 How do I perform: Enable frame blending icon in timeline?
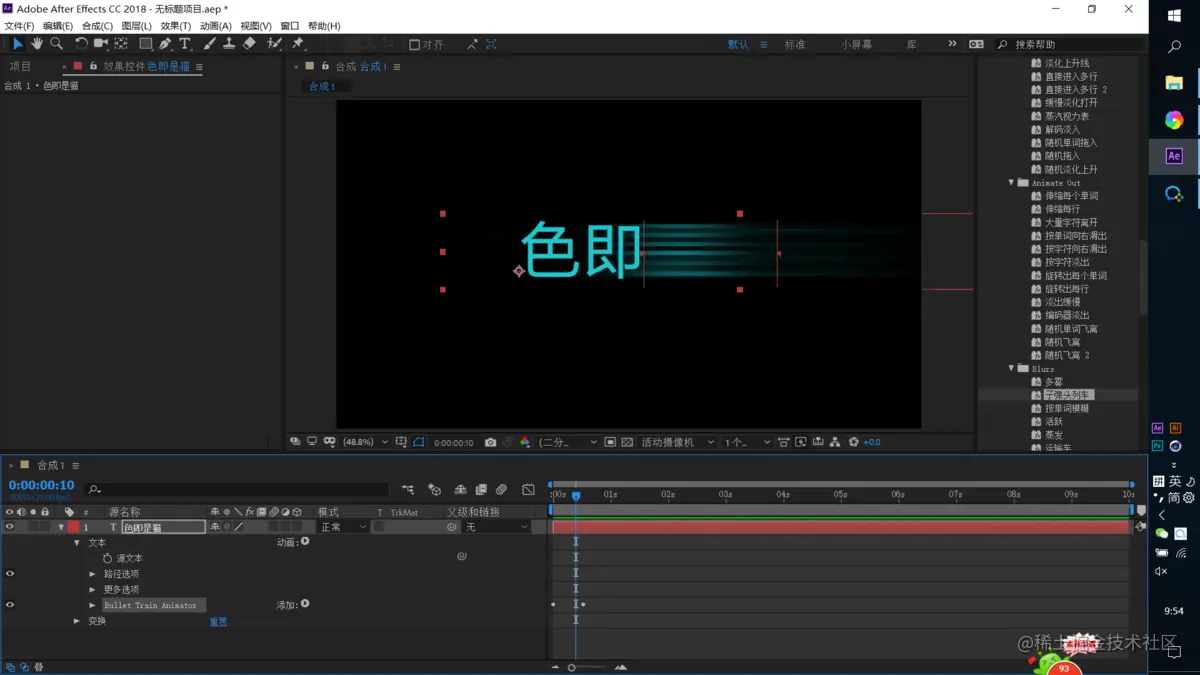(481, 490)
